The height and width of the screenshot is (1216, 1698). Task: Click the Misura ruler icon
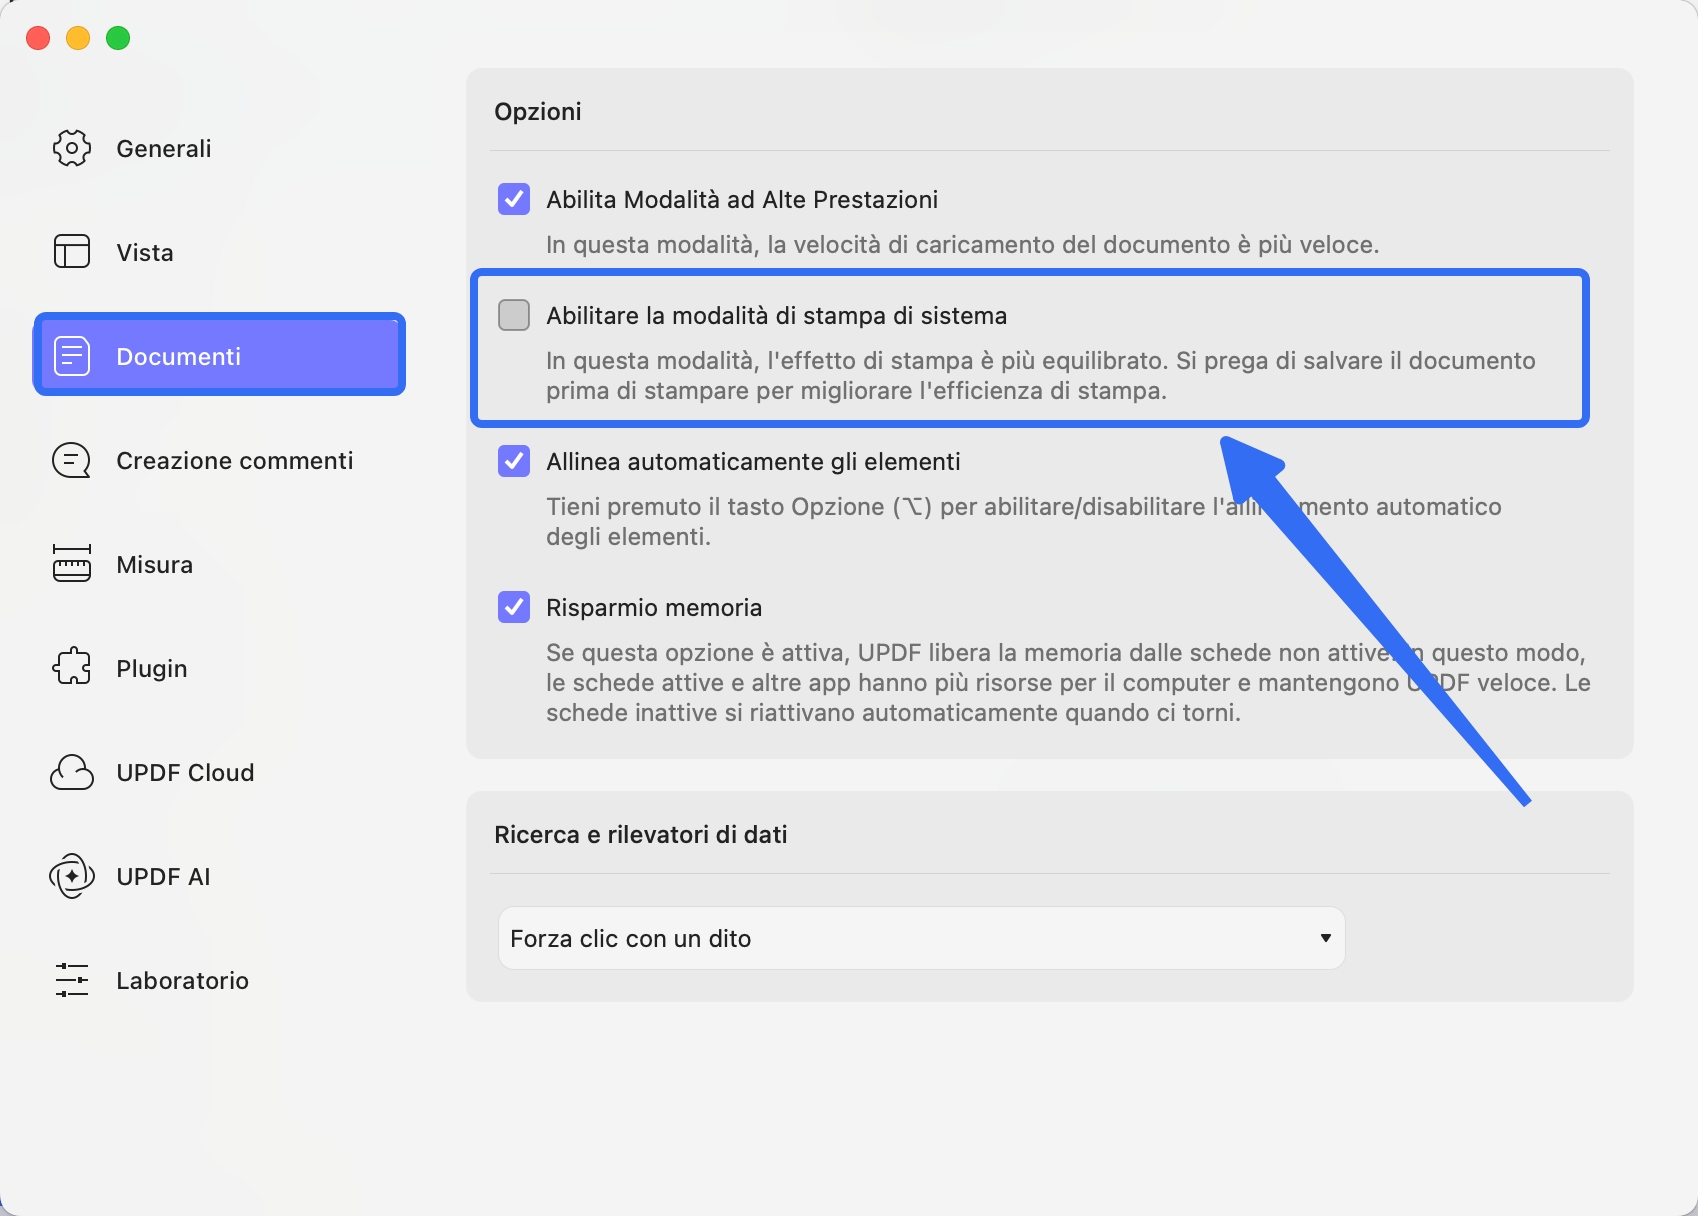point(72,564)
